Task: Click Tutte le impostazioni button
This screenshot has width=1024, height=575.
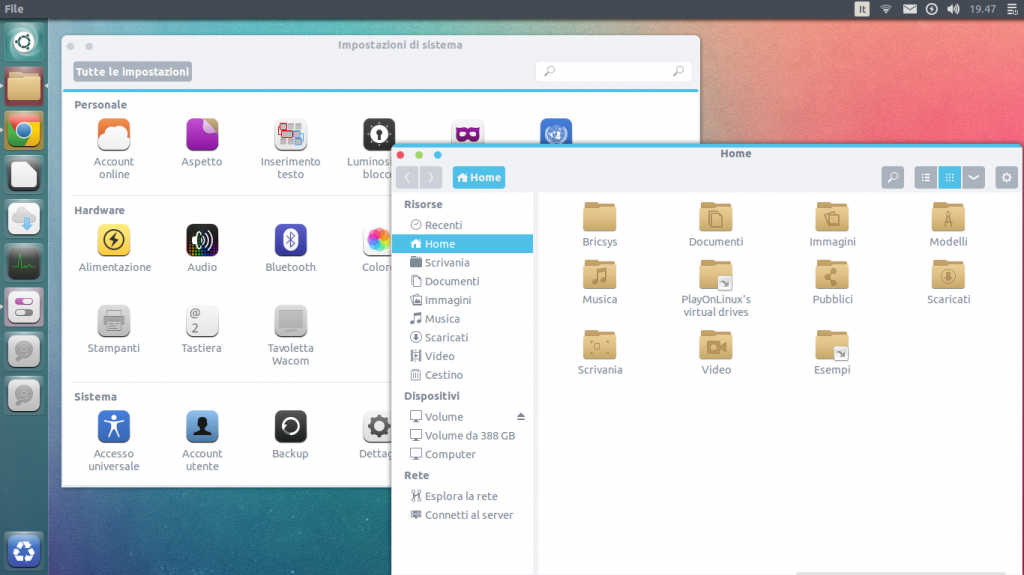Action: tap(132, 72)
